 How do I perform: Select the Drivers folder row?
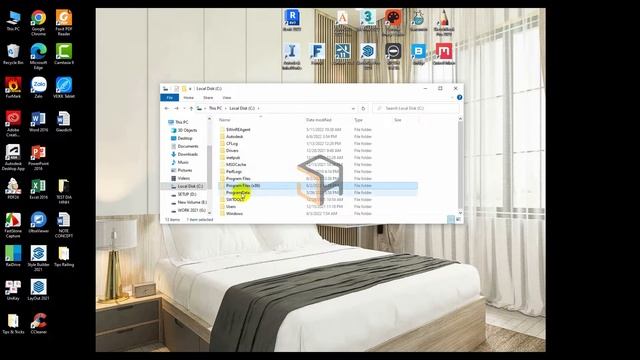pyautogui.click(x=318, y=151)
